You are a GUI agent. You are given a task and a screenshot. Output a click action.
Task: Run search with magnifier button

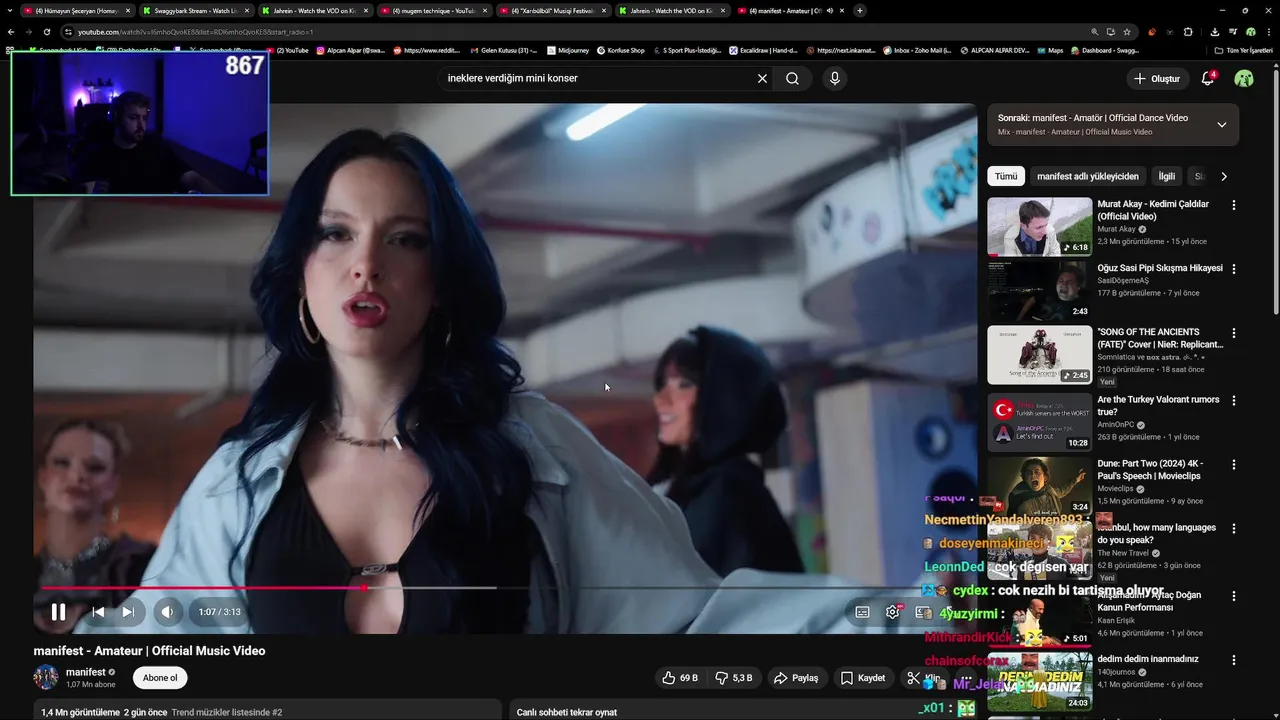tap(792, 78)
